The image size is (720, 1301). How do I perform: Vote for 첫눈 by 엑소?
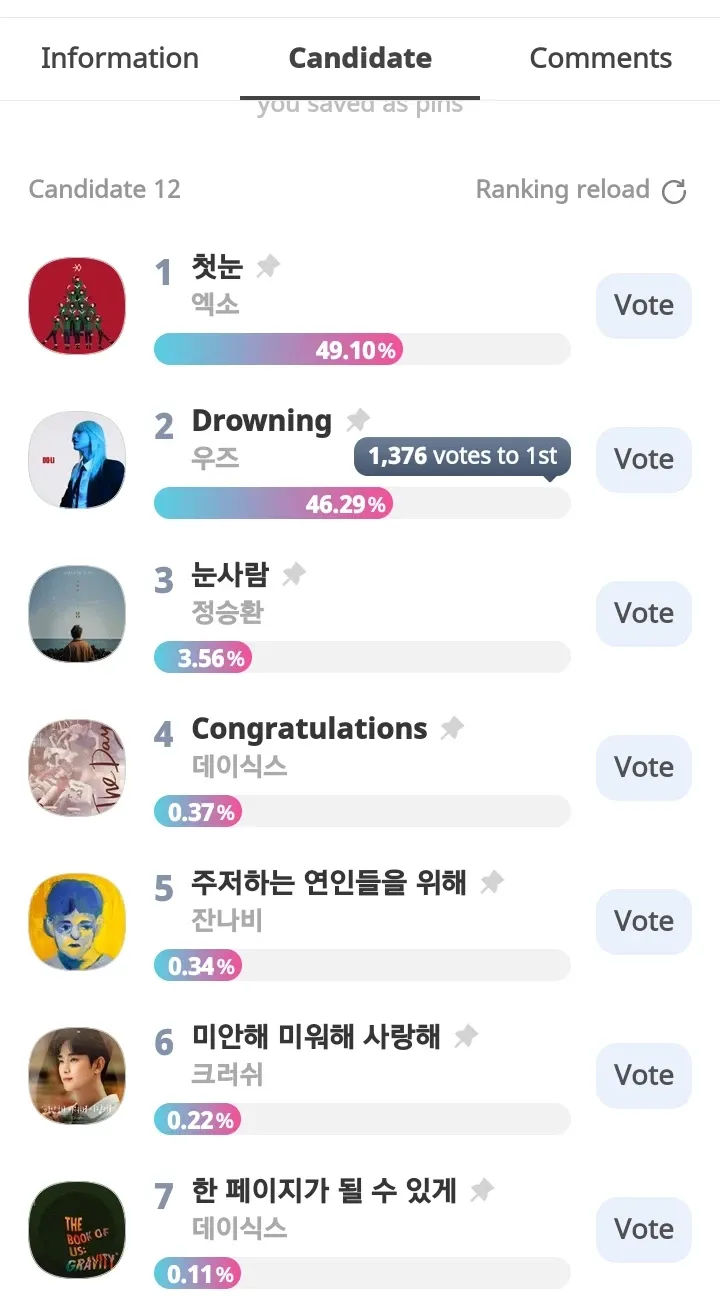643,305
